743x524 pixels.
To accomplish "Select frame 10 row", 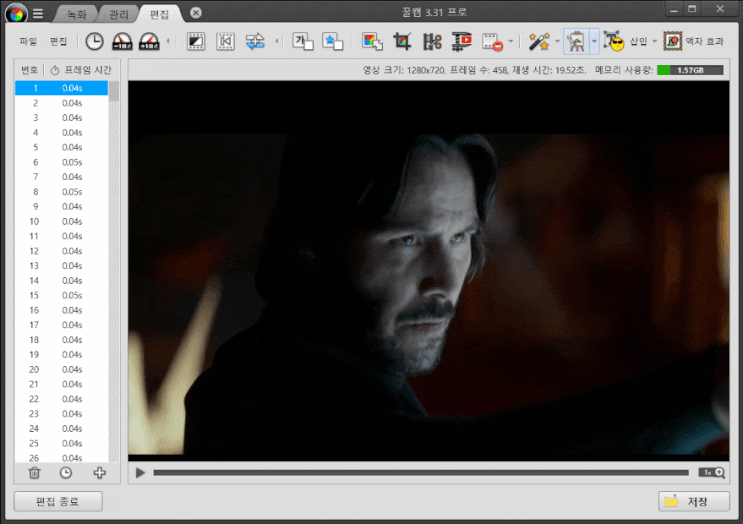I will pos(62,221).
